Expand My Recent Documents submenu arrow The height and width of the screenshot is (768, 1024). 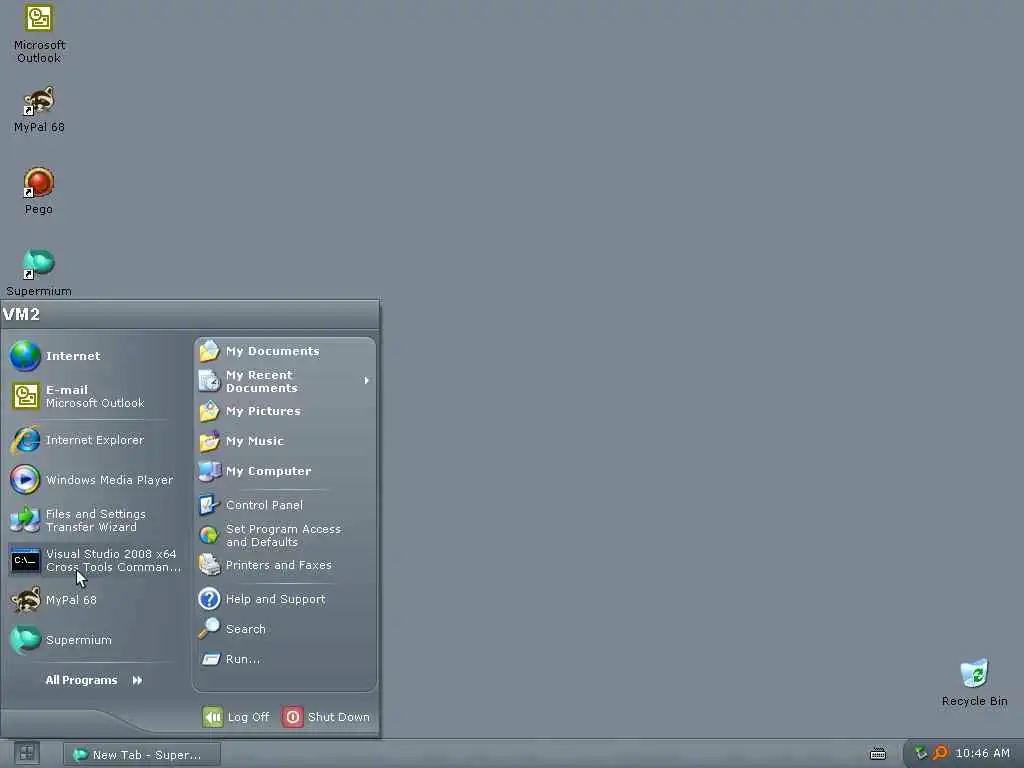366,381
